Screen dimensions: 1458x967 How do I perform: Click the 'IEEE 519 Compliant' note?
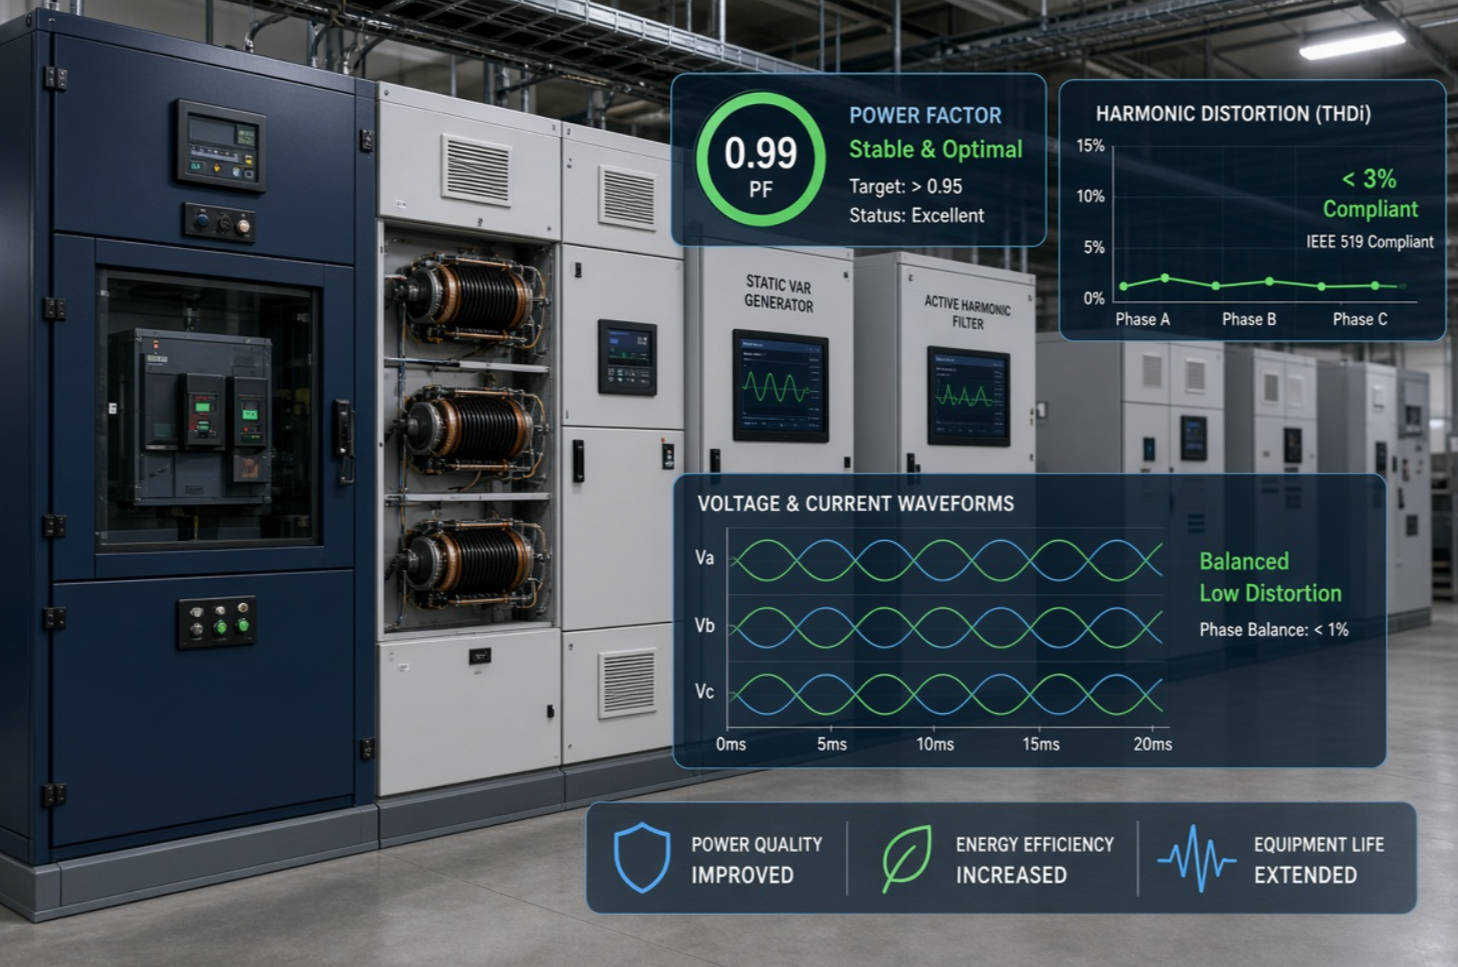(x=1369, y=242)
